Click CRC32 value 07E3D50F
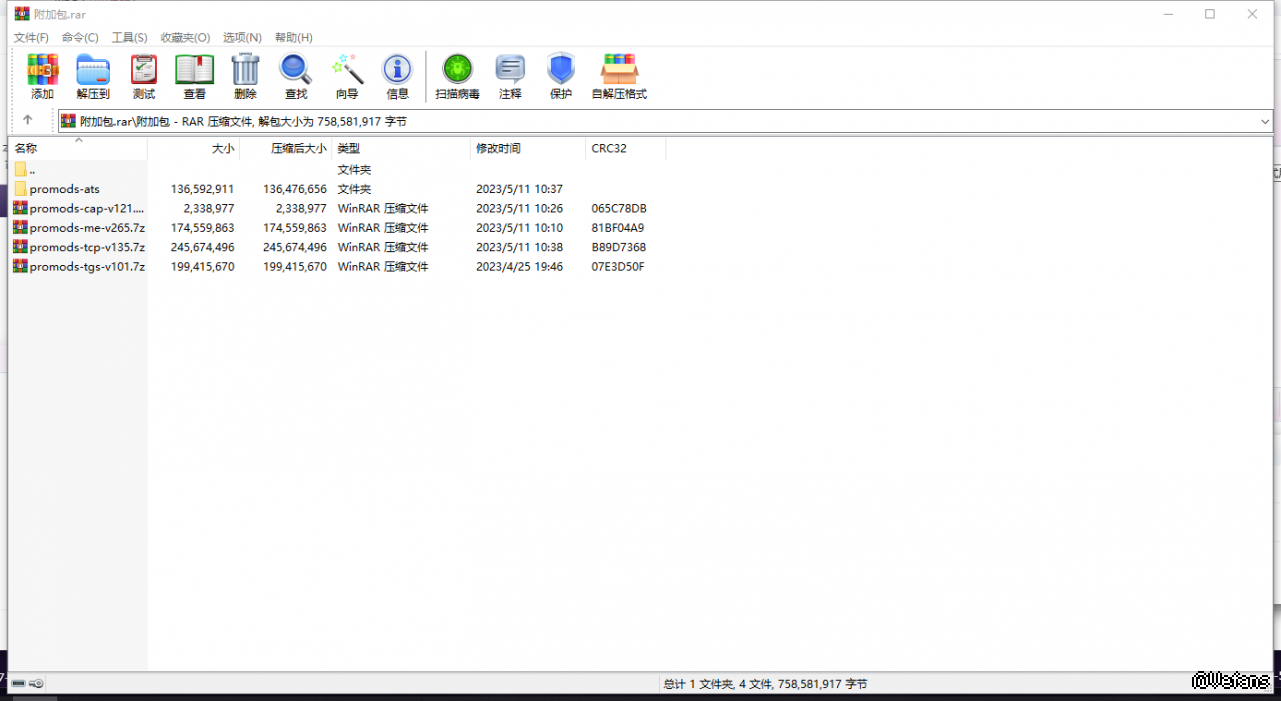 pos(618,266)
